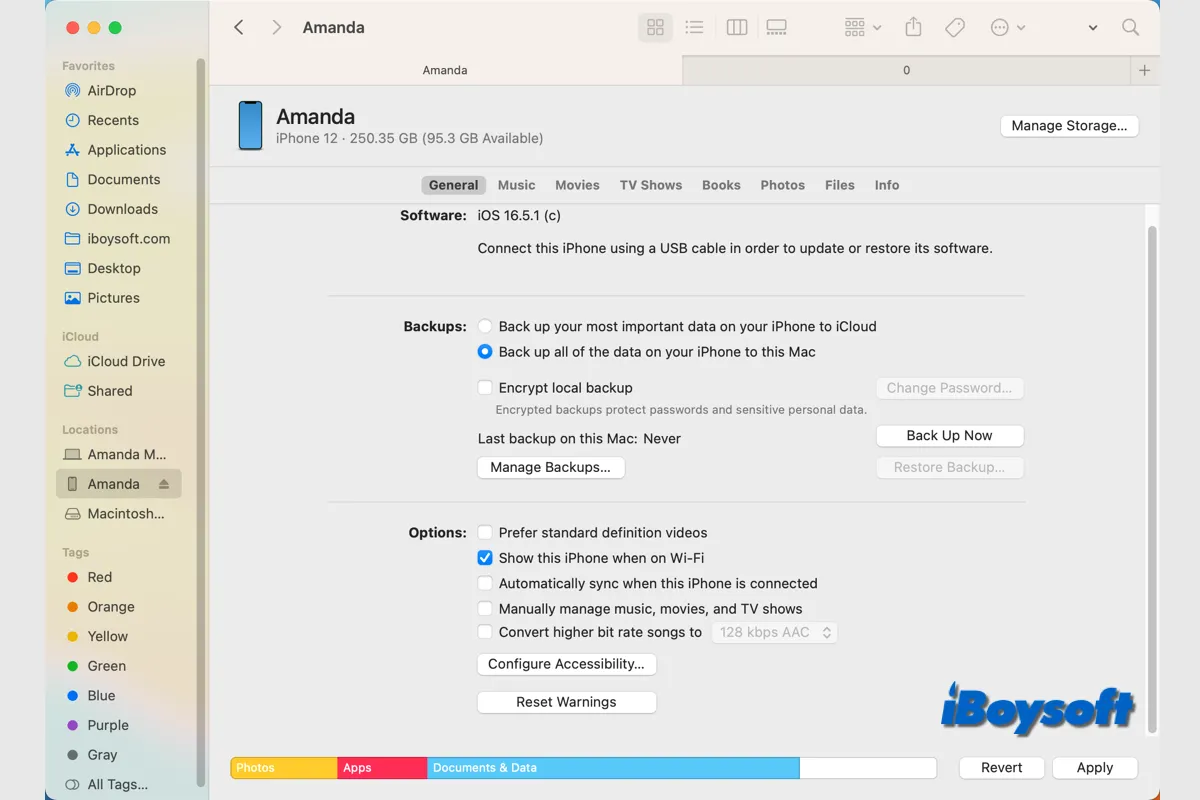The width and height of the screenshot is (1200, 800).
Task: Open the 128 kbps AAC dropdown
Action: coord(775,632)
